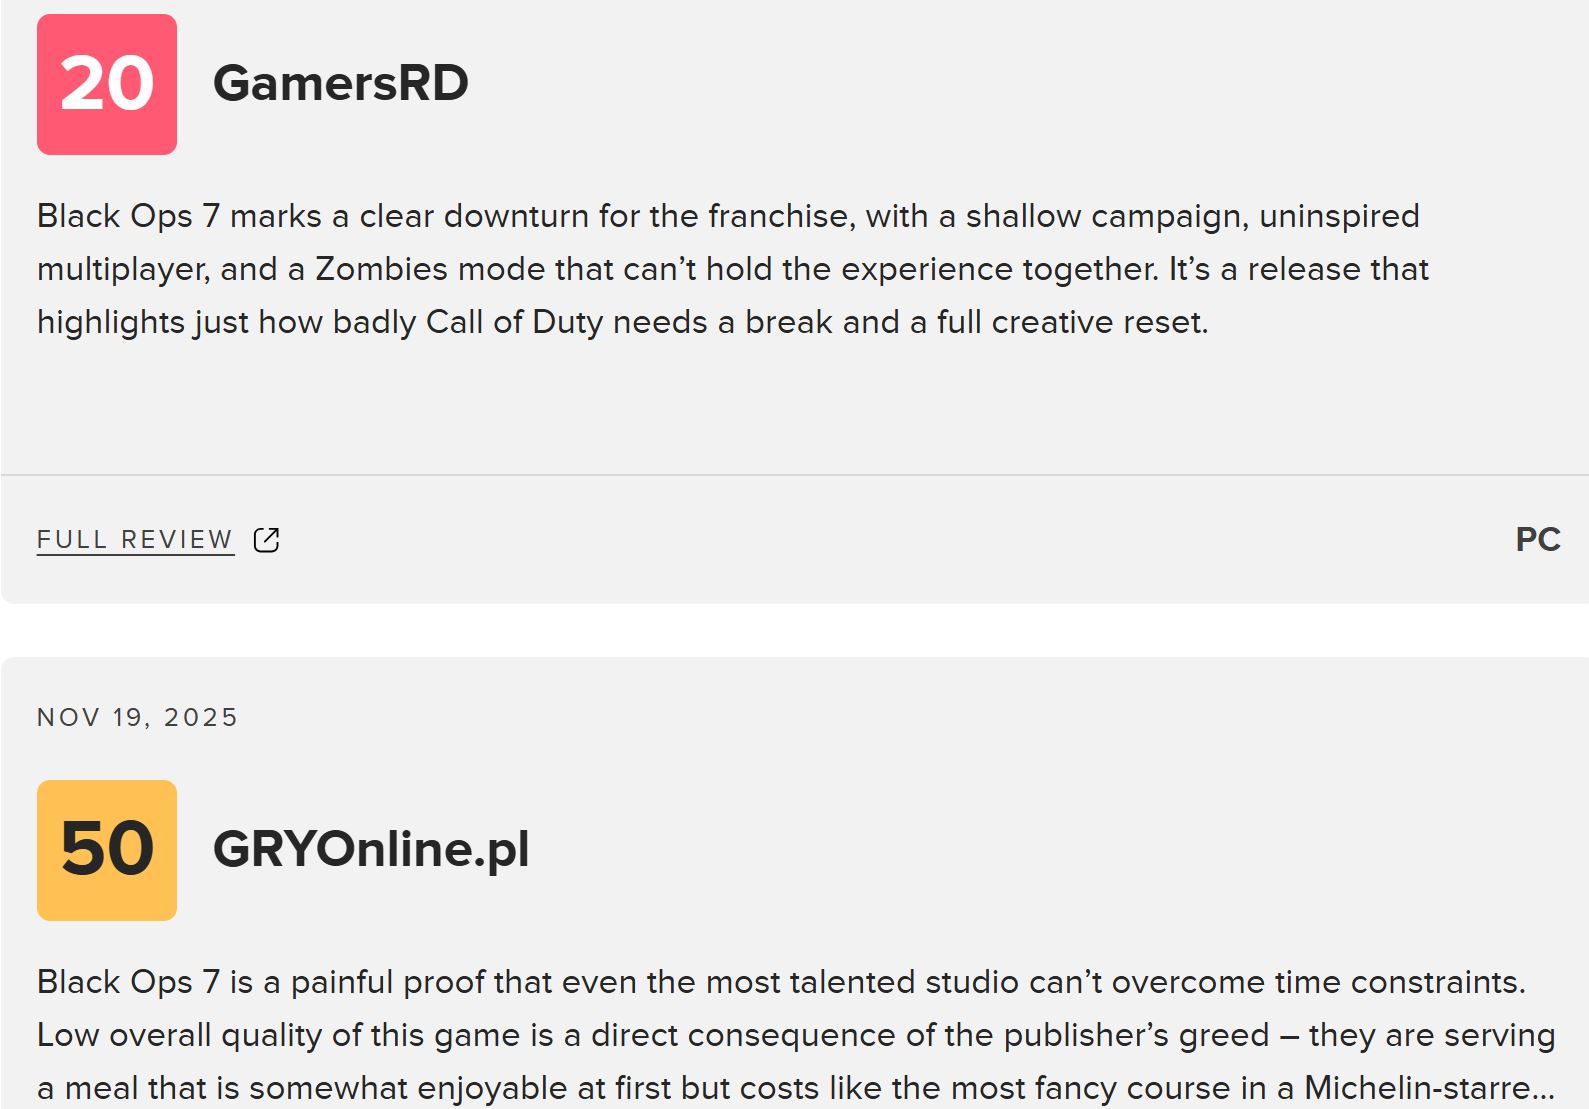Open the GRYOnline.pl publication name
The image size is (1589, 1109).
tap(371, 849)
